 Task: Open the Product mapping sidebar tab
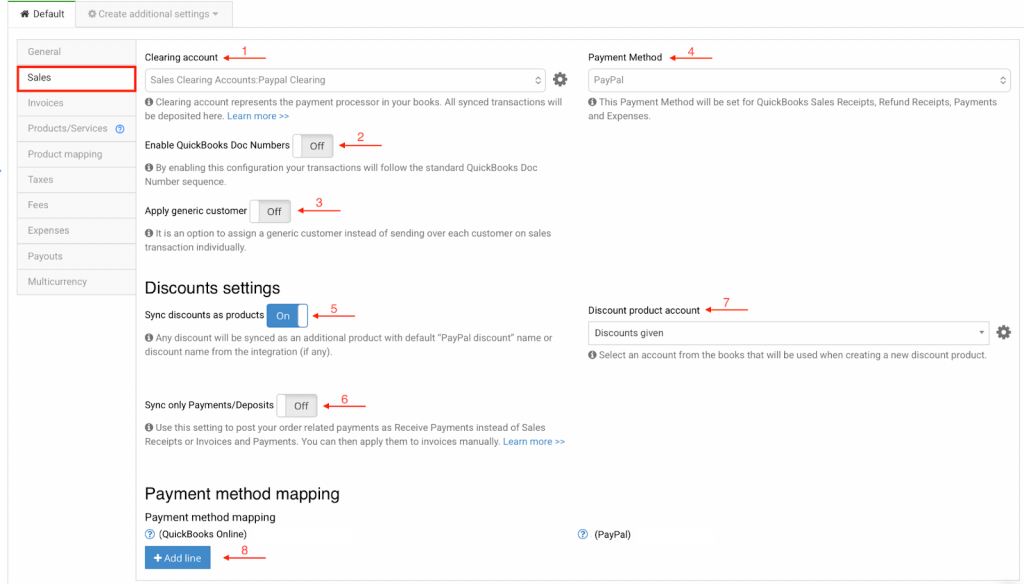click(65, 154)
